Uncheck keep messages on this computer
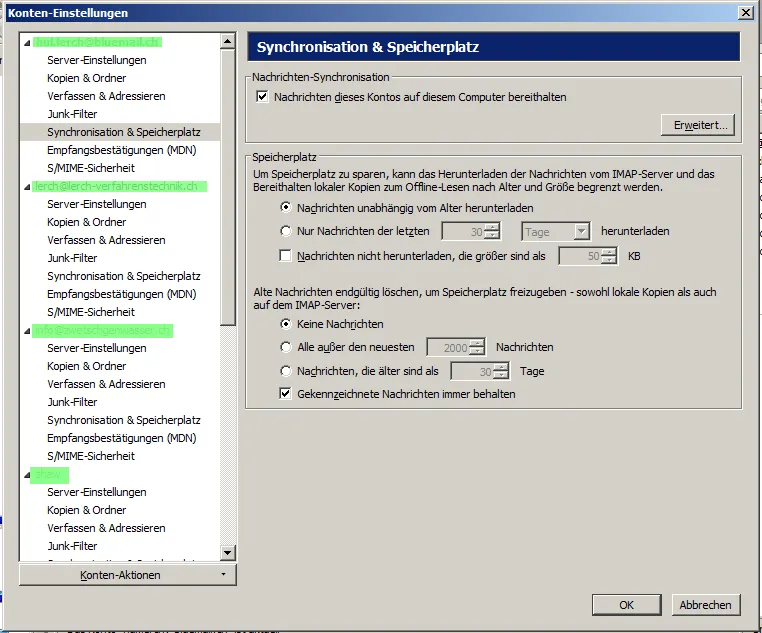762x633 pixels. point(262,97)
